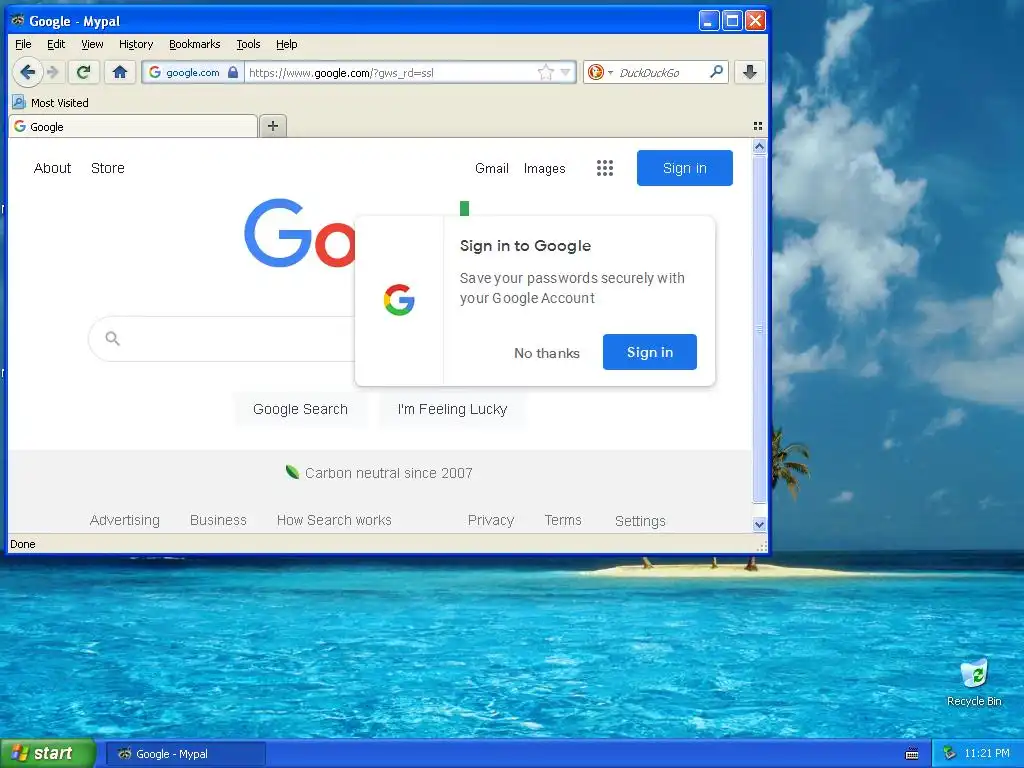Open the View menu
The image size is (1024, 768).
[x=92, y=44]
